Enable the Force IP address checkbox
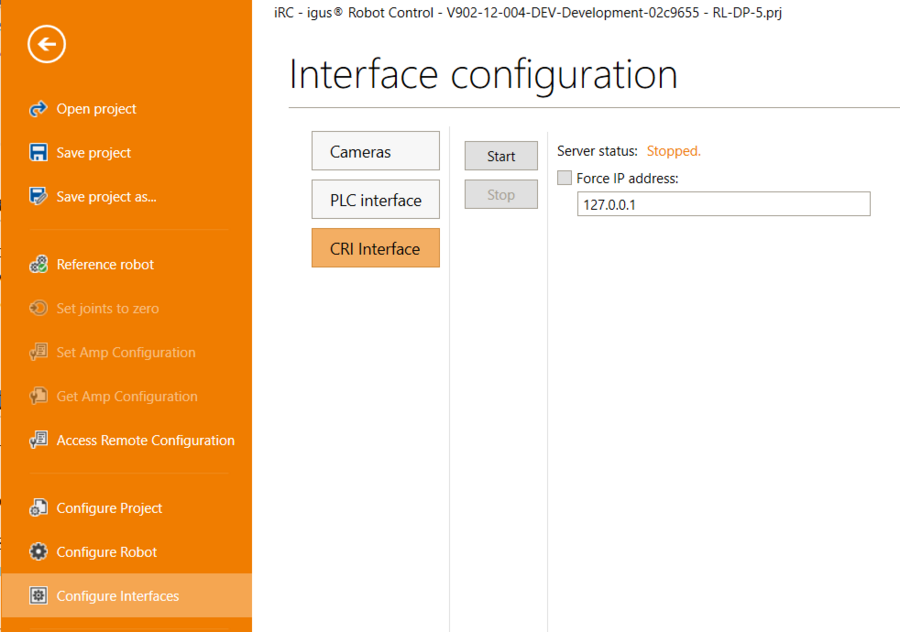This screenshot has width=900, height=632. (x=564, y=177)
